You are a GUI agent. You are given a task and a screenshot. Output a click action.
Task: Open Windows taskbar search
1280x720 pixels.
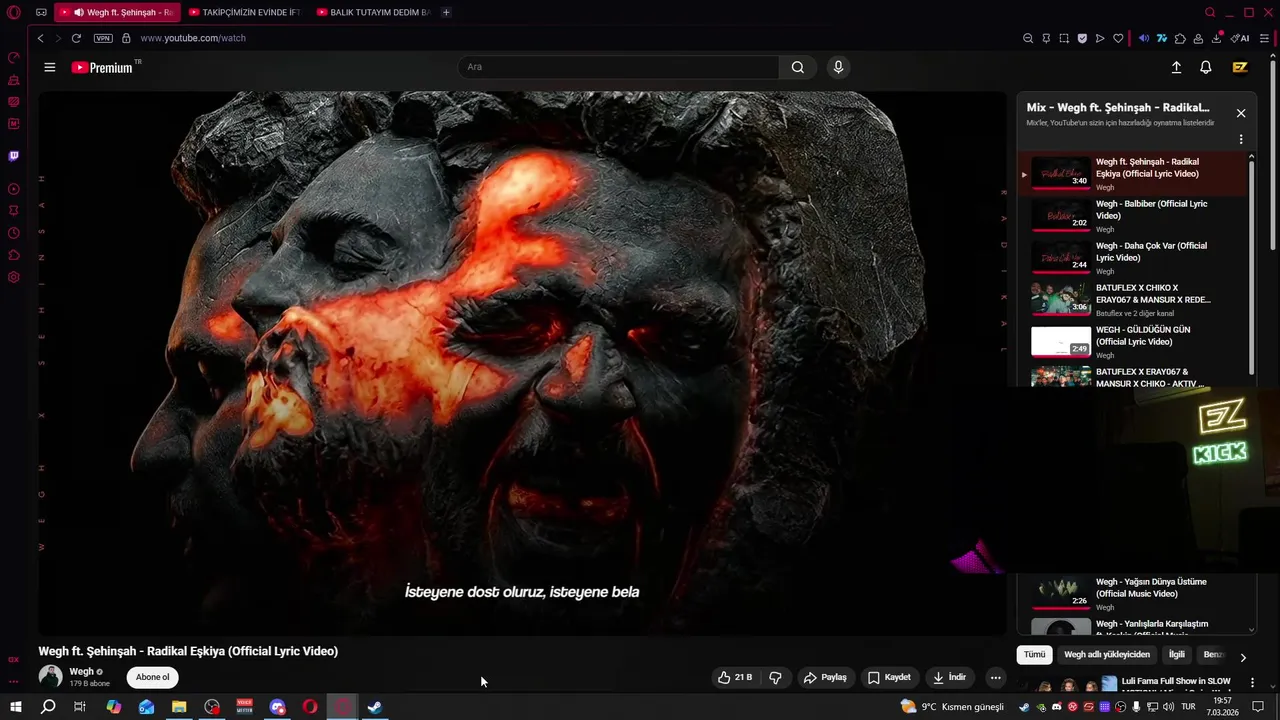[48, 707]
